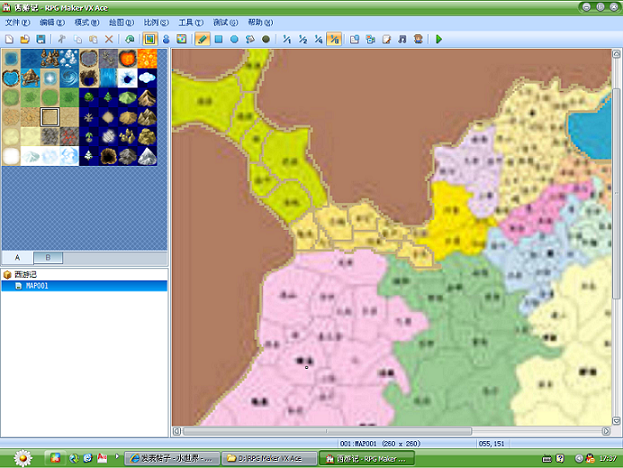Viewport: 623px width, 468px height.
Task: Pick the selected sand tile with black outline
Action: 50,117
